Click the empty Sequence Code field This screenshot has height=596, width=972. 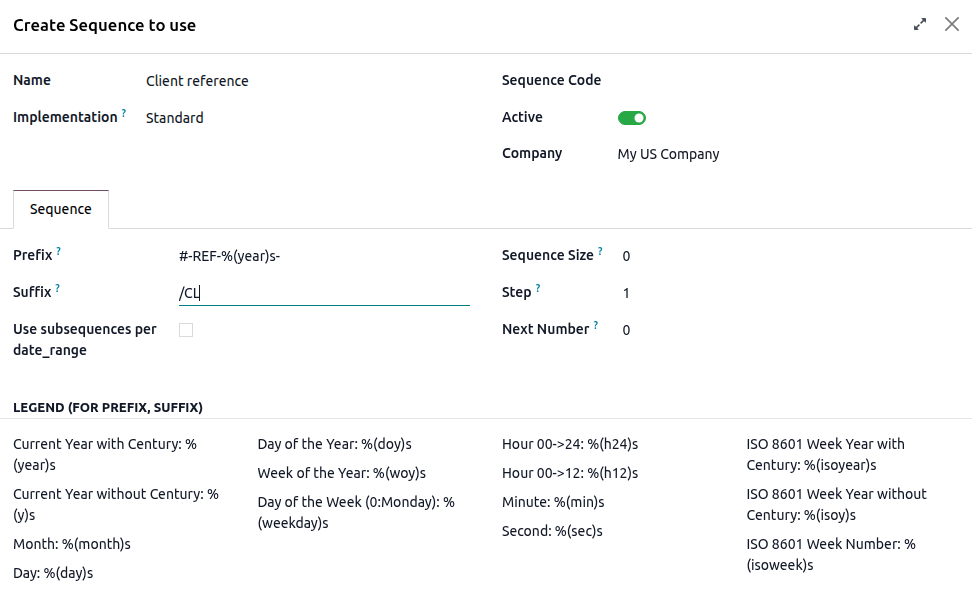[680, 80]
